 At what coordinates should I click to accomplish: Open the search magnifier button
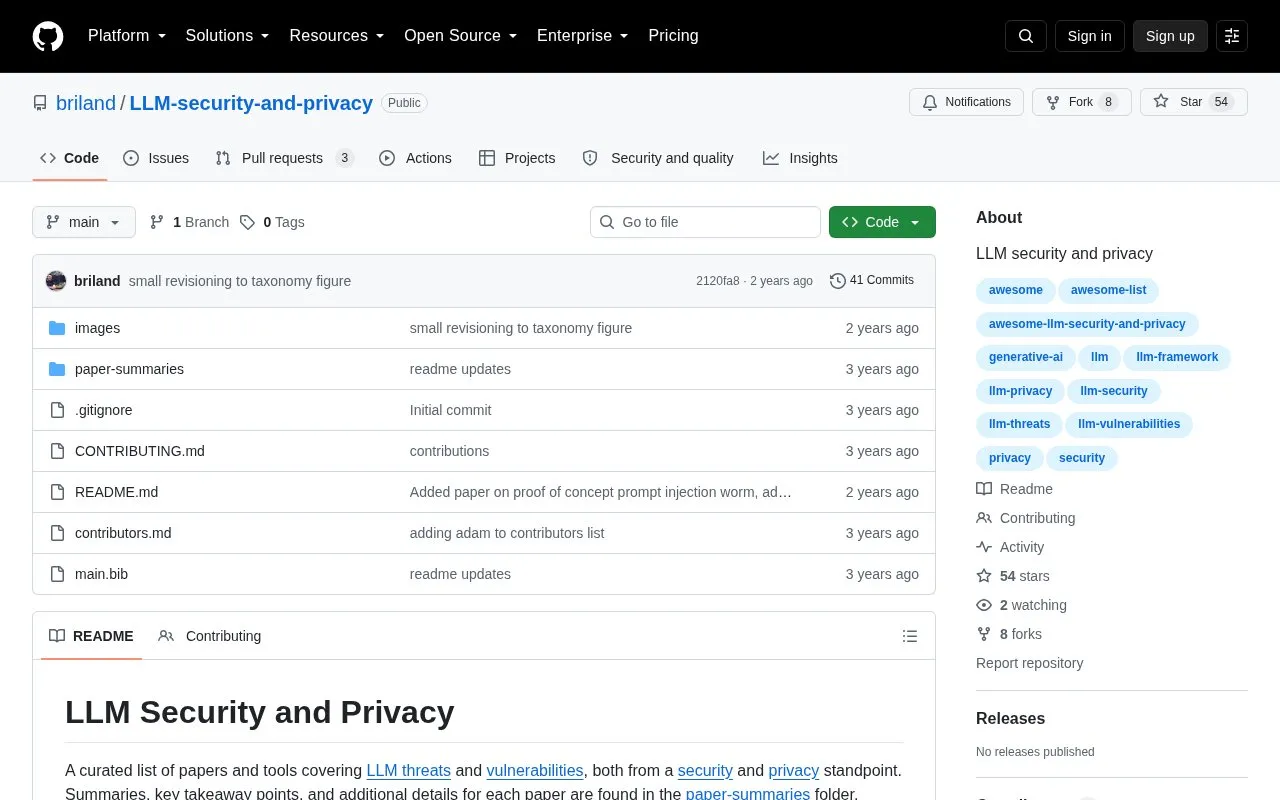click(x=1026, y=36)
